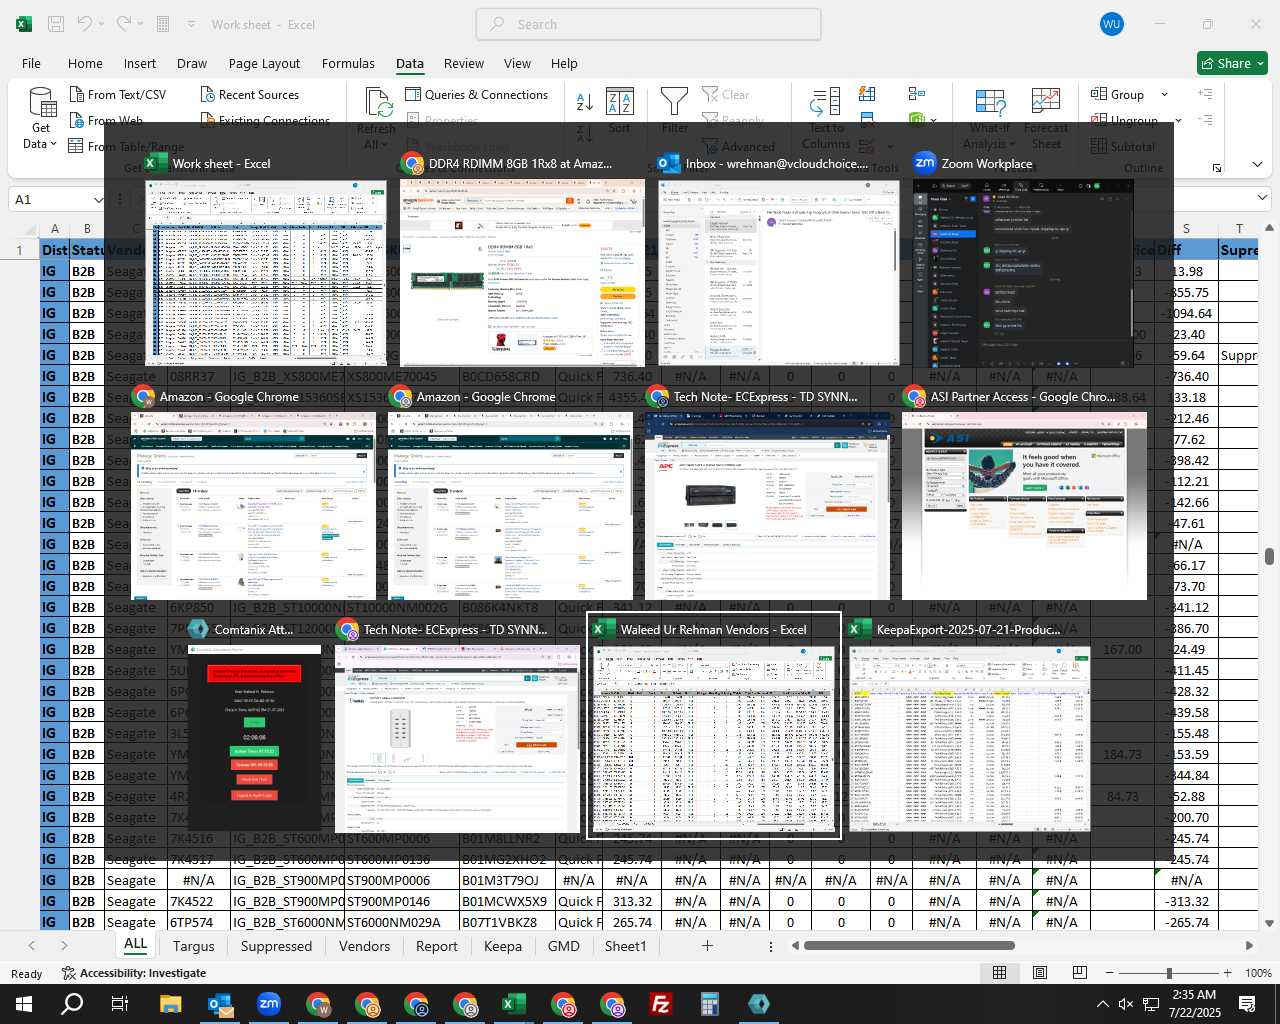Image resolution: width=1280 pixels, height=1024 pixels.
Task: Open the File menu
Action: click(x=31, y=63)
